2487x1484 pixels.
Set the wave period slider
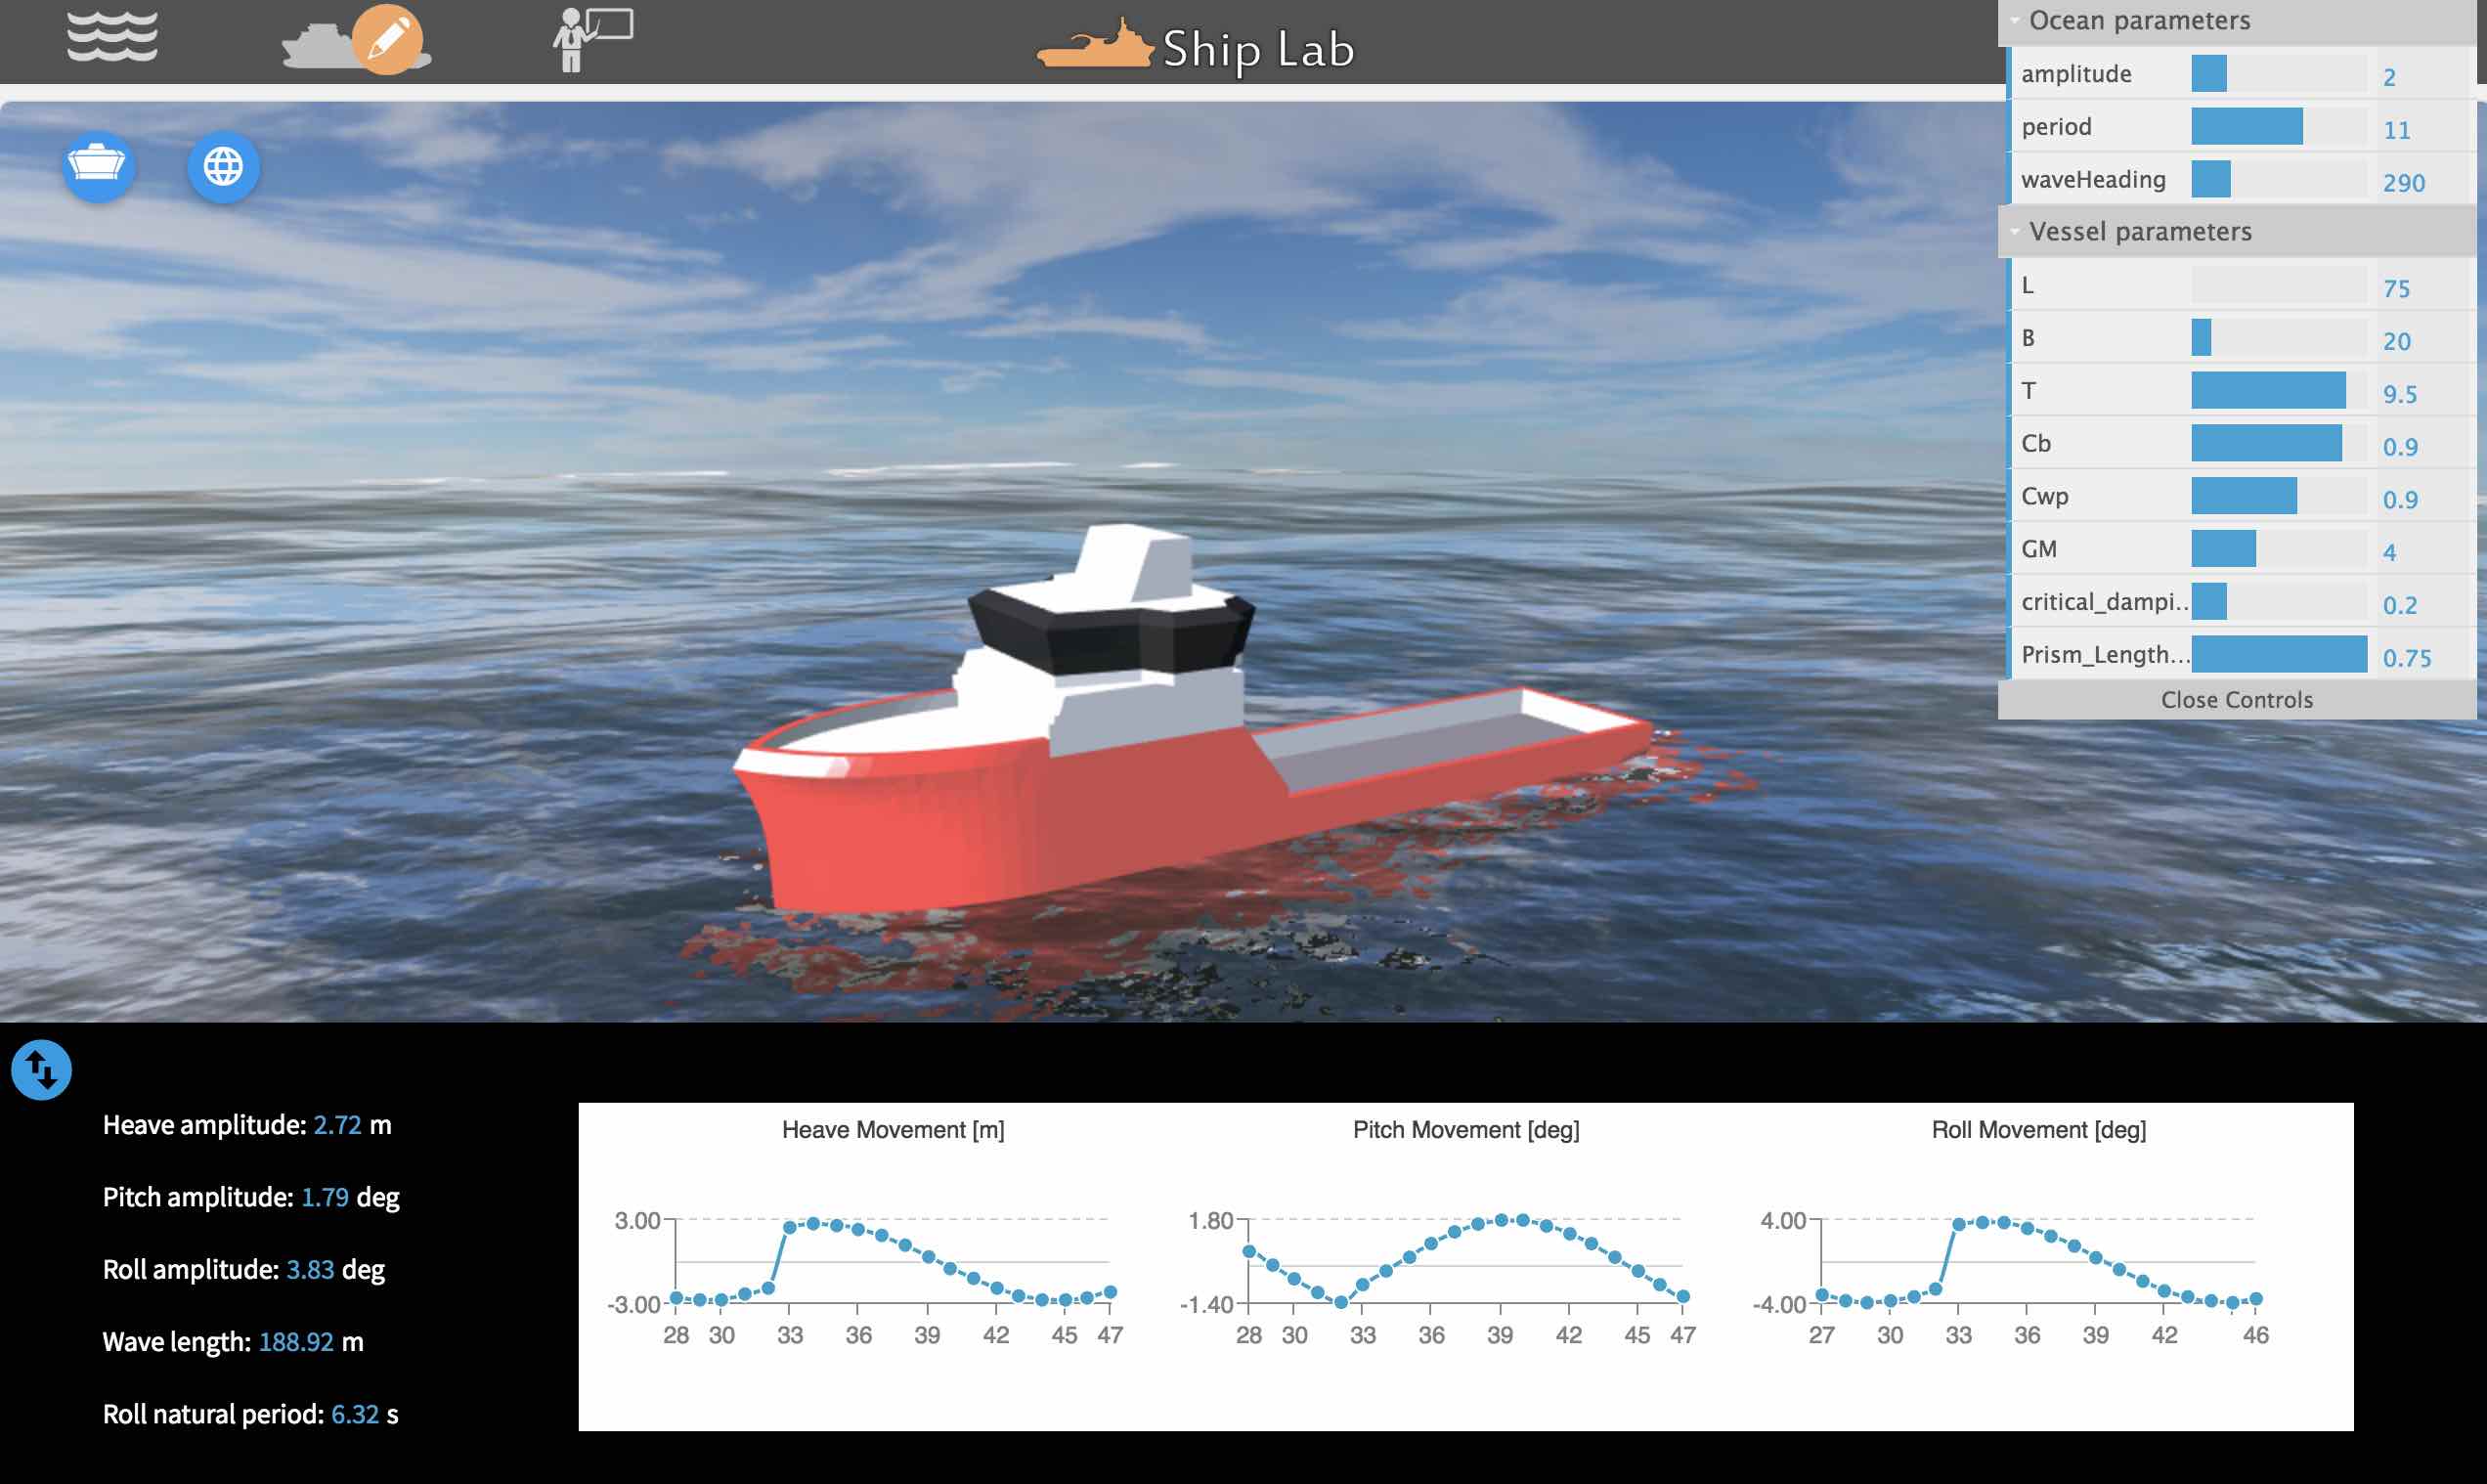point(2278,127)
